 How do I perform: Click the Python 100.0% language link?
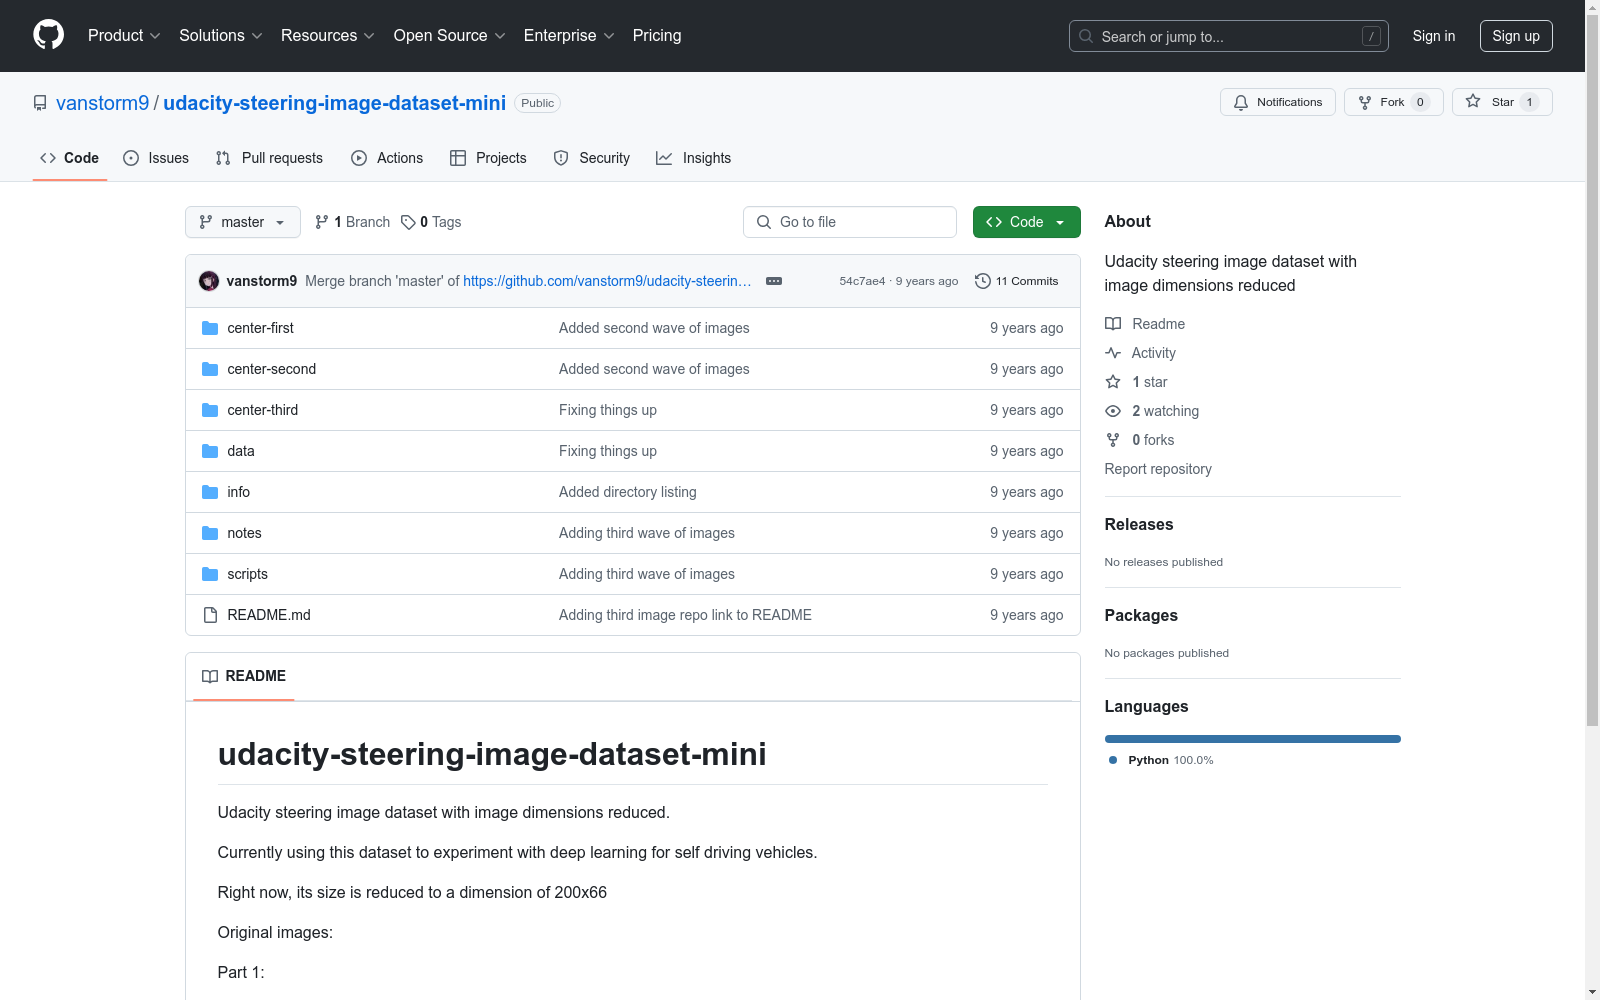click(x=1161, y=760)
